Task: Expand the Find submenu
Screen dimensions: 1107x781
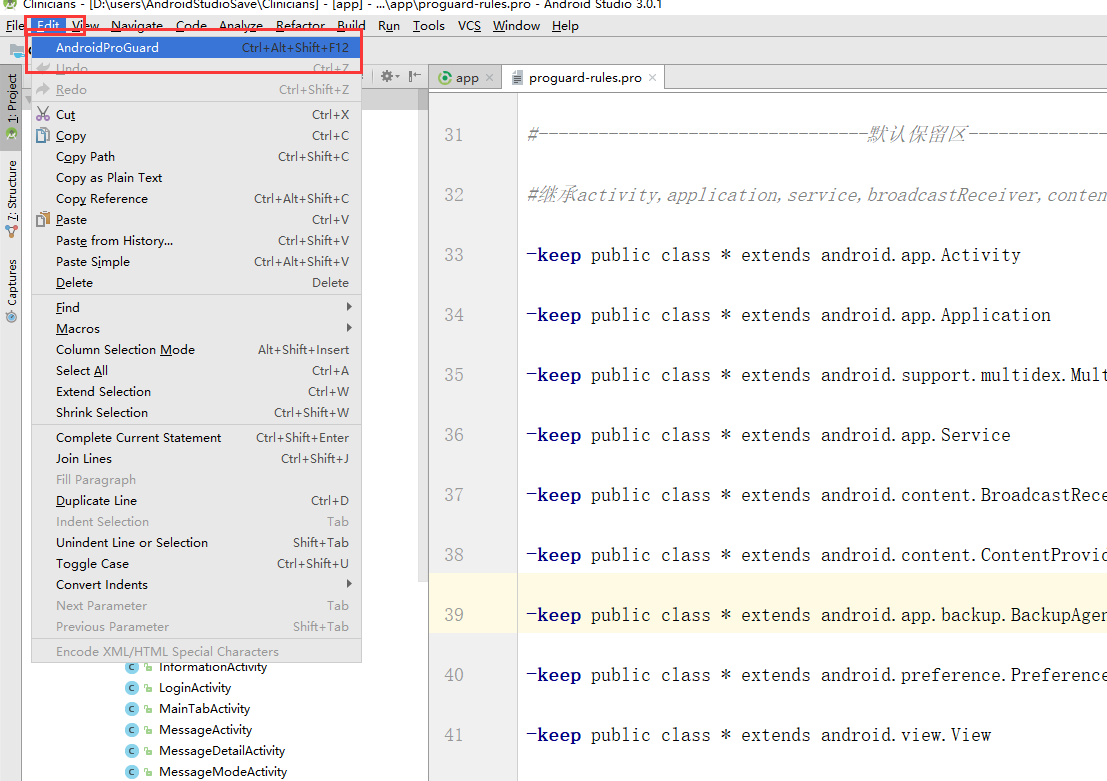Action: 196,307
